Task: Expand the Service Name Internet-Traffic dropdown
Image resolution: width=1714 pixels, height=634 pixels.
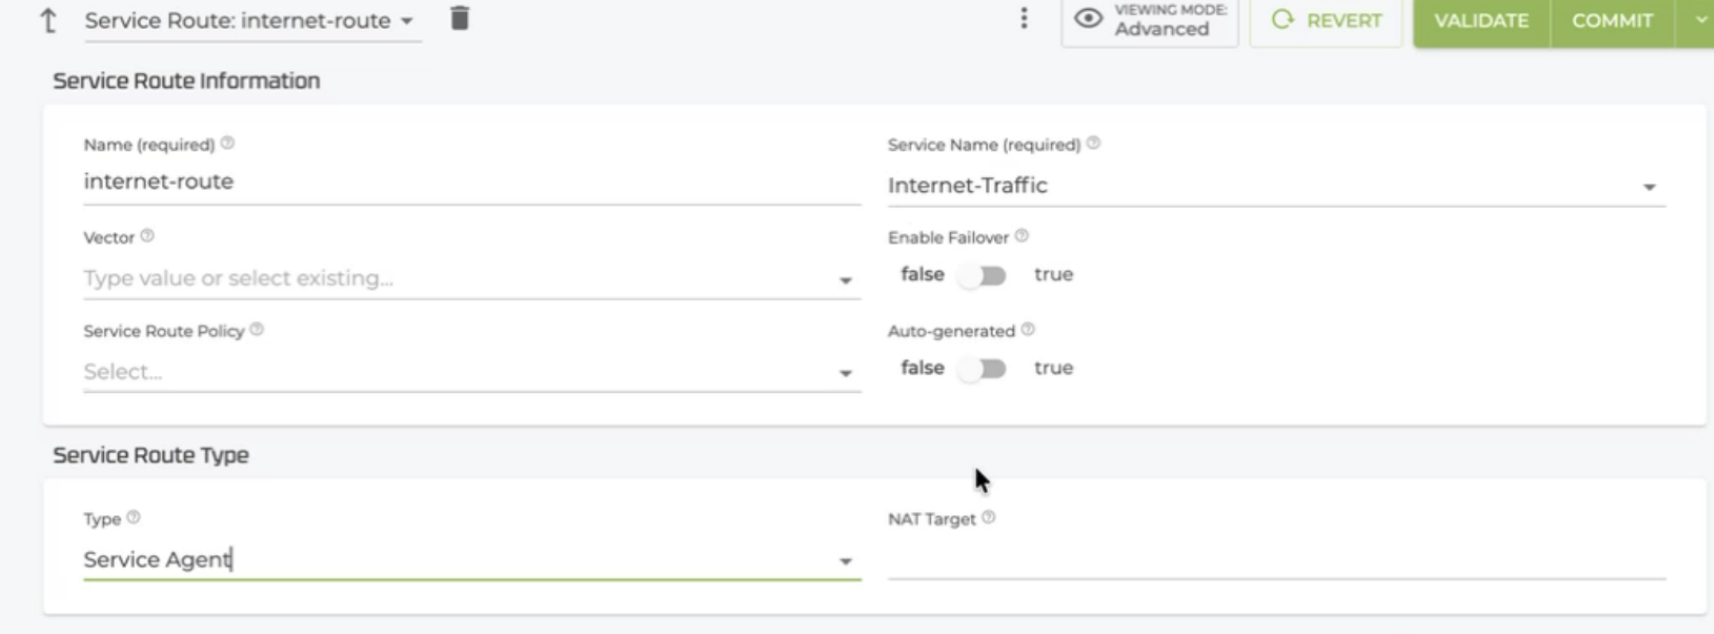Action: coord(1649,187)
